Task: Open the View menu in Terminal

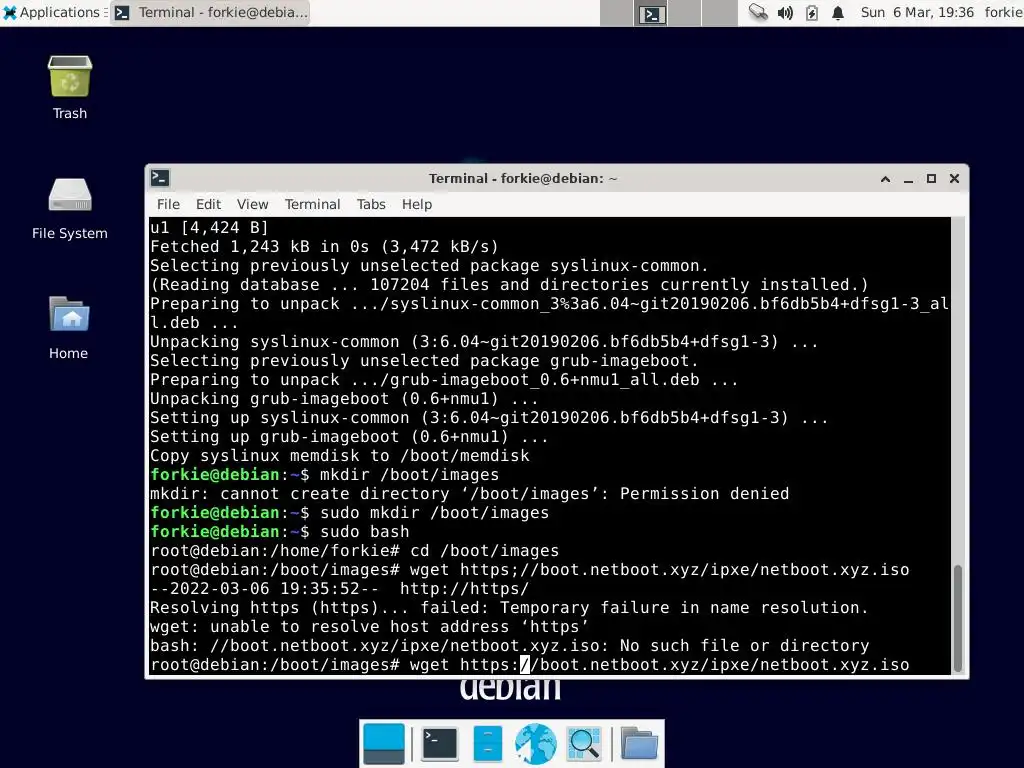Action: (x=252, y=204)
